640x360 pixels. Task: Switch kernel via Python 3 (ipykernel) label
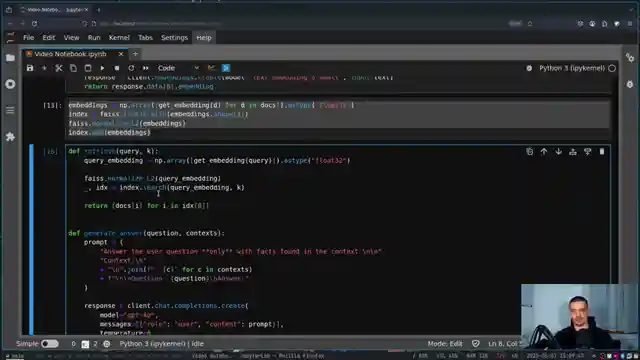(x=572, y=68)
